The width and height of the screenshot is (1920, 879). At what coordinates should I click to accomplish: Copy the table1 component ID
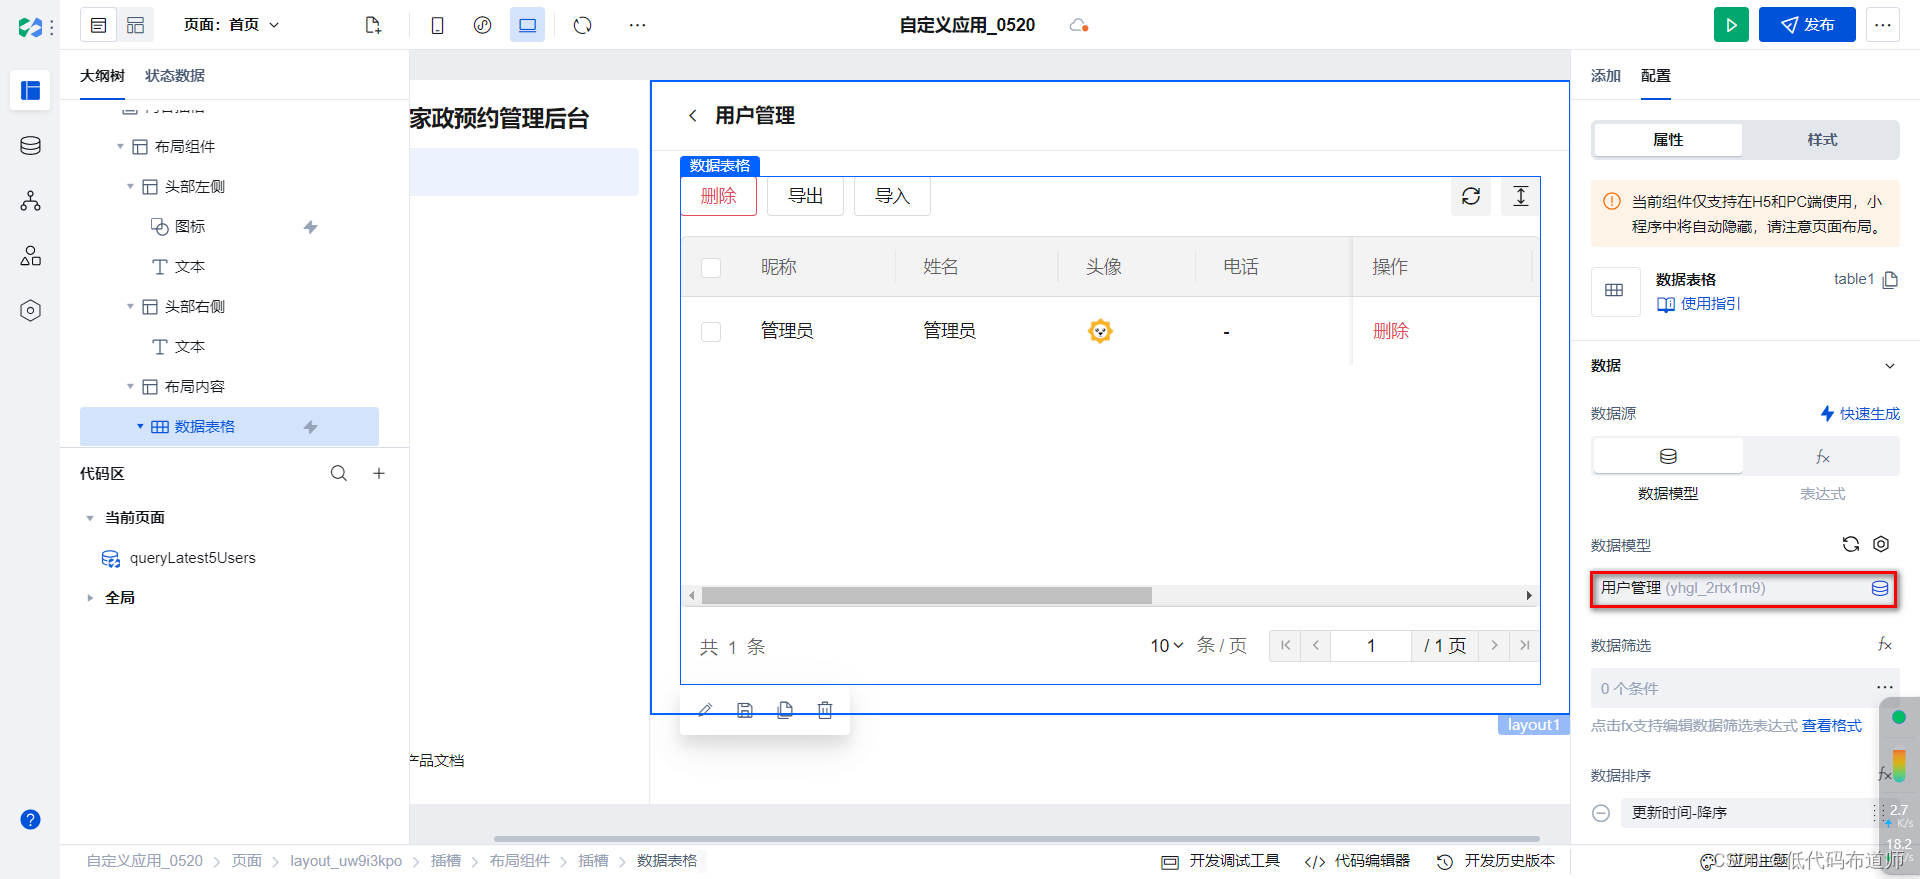pos(1890,280)
